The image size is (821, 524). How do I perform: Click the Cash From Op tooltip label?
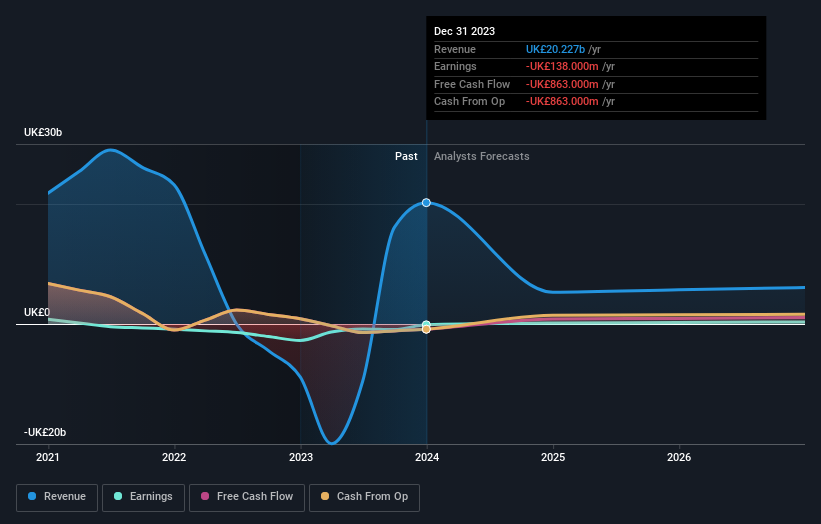pyautogui.click(x=470, y=102)
